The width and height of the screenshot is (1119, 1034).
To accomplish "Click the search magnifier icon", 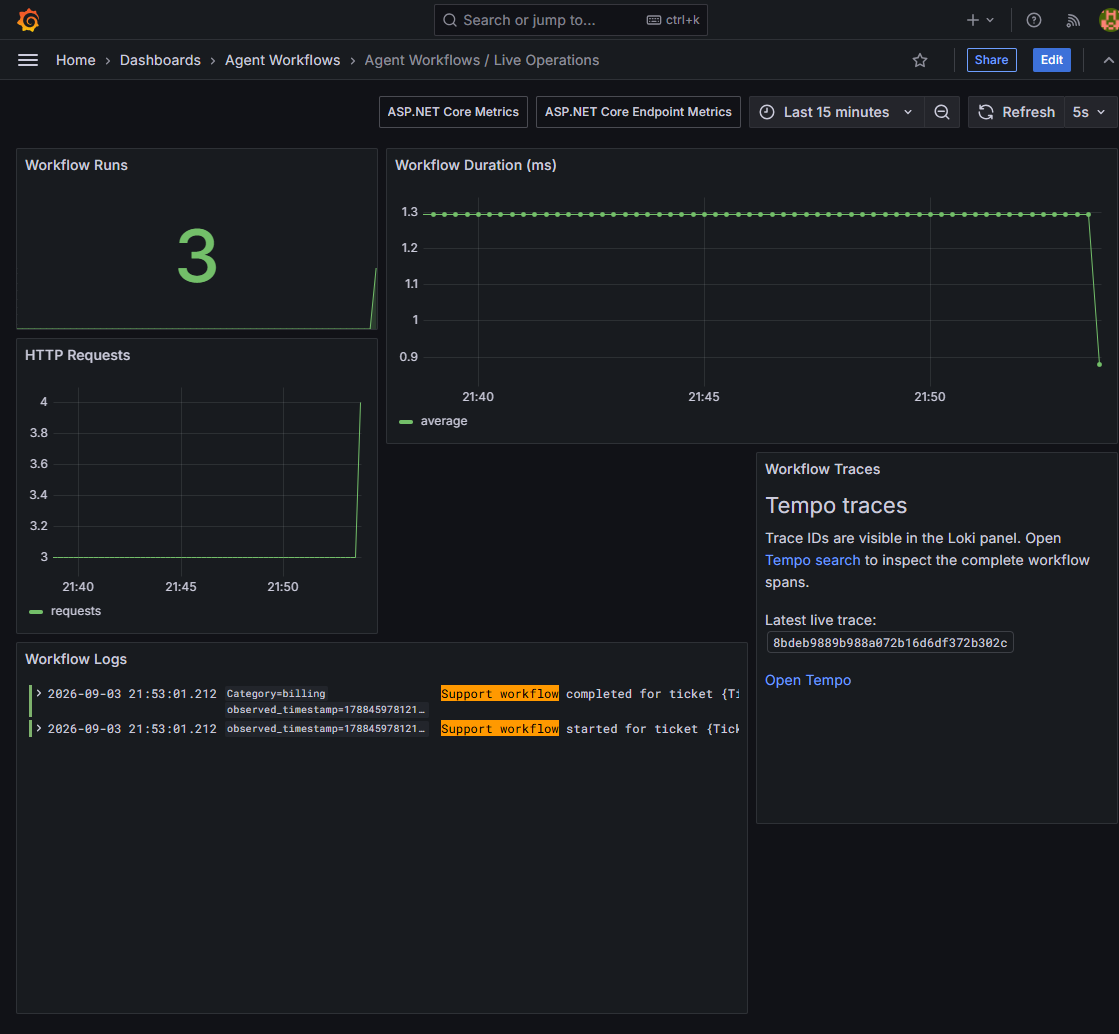I will coord(450,20).
